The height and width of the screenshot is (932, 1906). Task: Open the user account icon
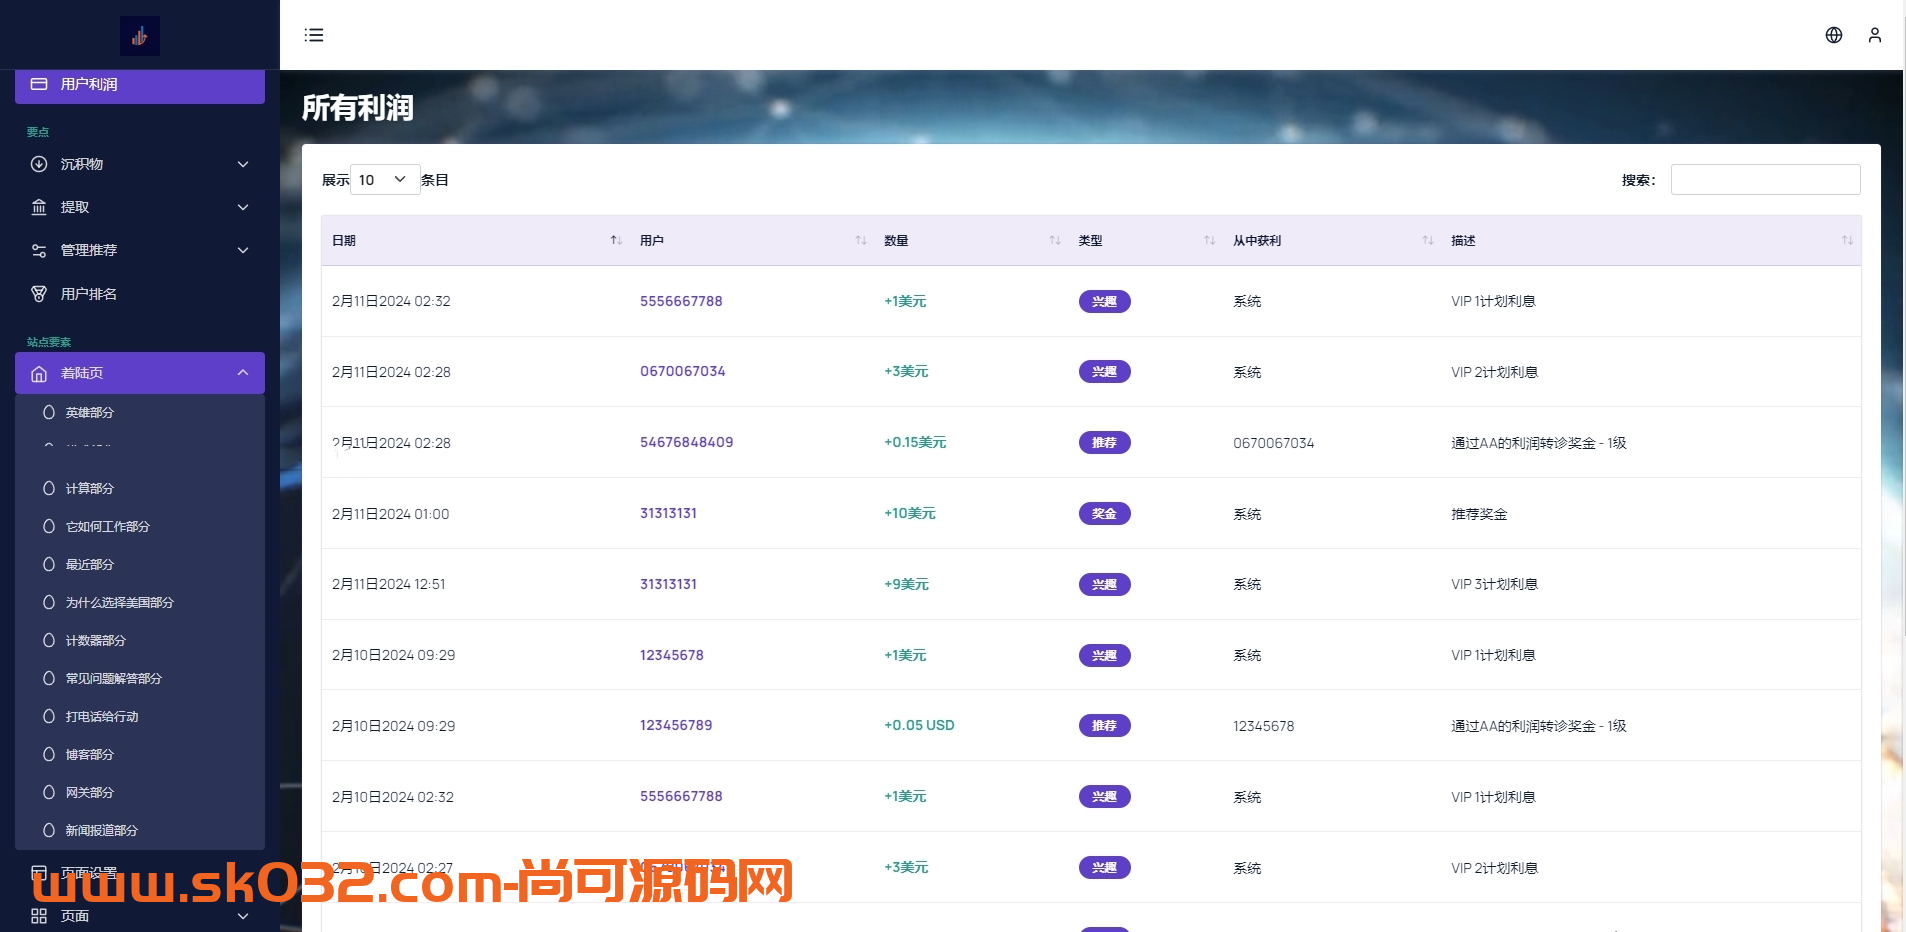click(1875, 35)
